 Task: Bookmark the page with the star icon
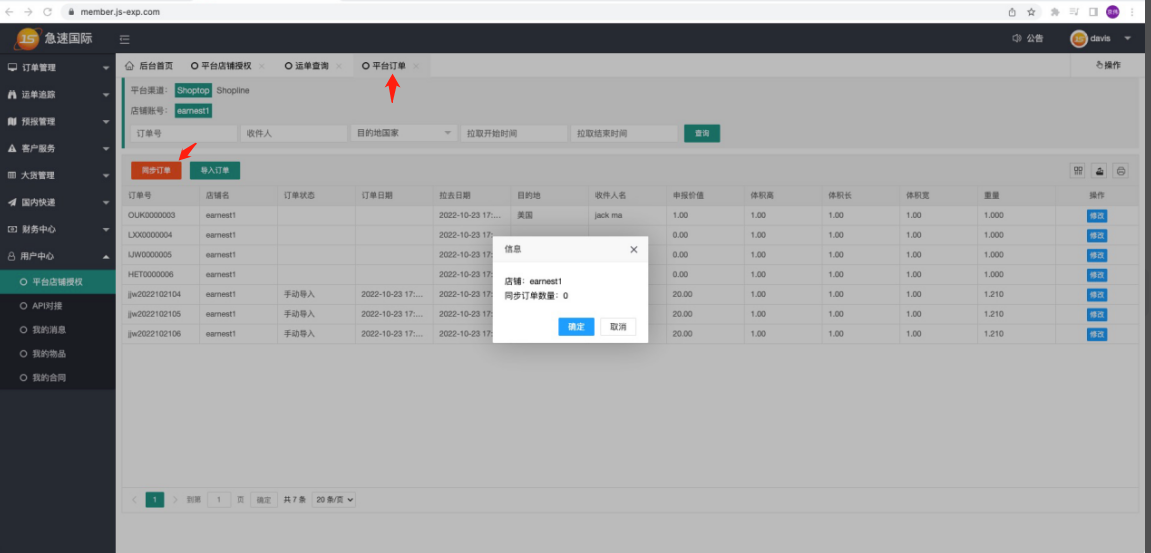click(x=1031, y=12)
